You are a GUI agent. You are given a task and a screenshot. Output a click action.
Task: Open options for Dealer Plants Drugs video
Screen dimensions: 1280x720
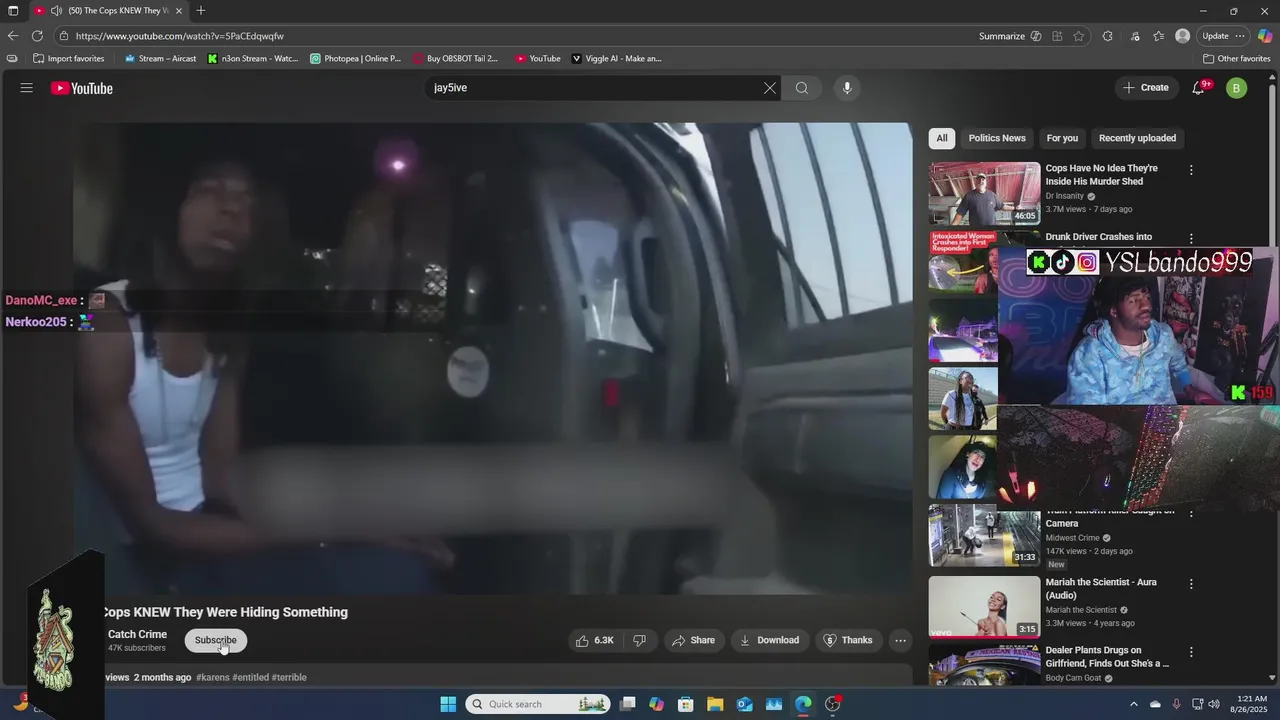(x=1191, y=652)
